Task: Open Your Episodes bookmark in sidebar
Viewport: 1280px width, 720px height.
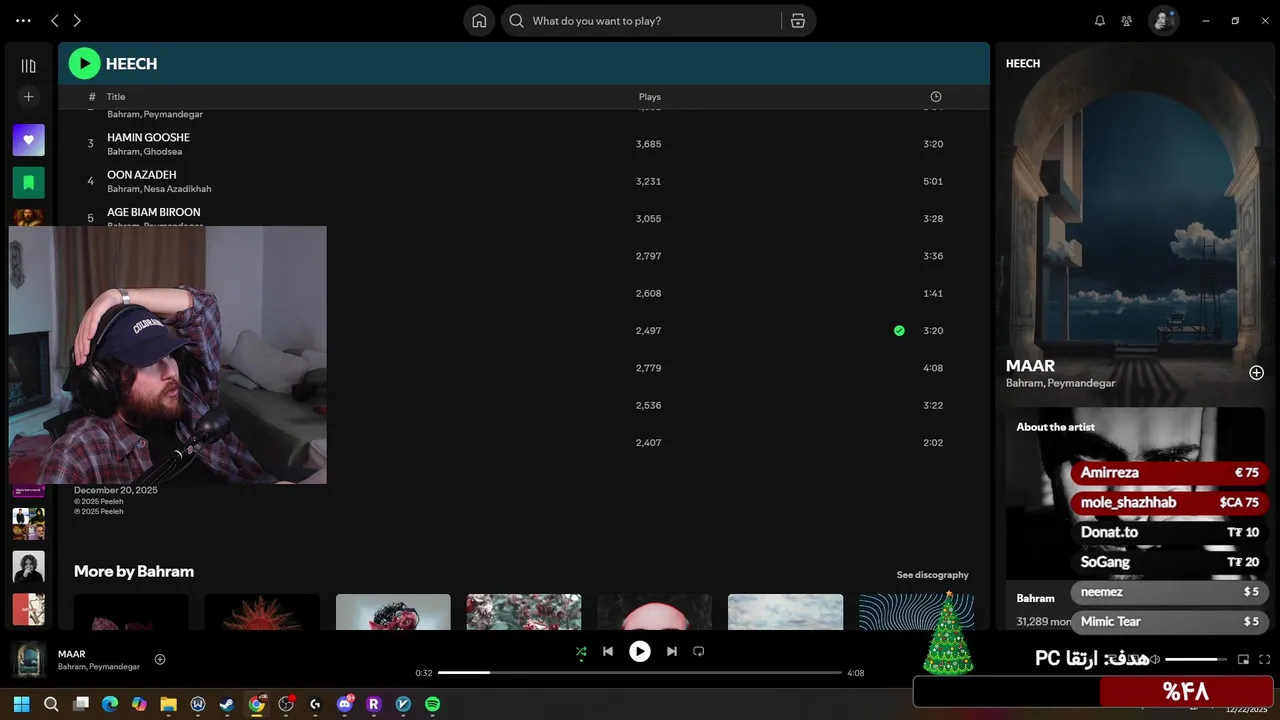Action: pyautogui.click(x=28, y=183)
